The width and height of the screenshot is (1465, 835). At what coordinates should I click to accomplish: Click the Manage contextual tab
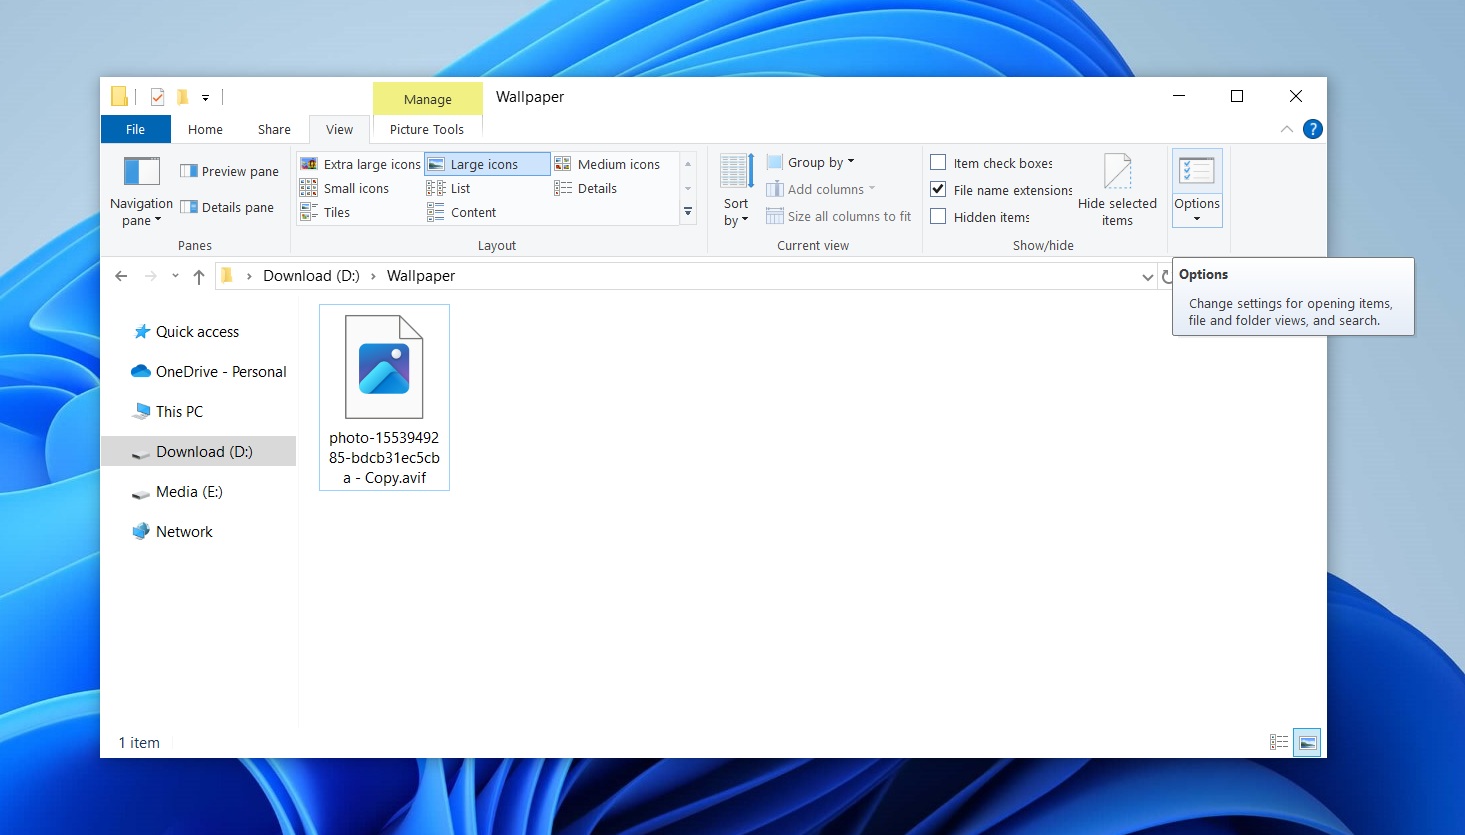pos(428,99)
